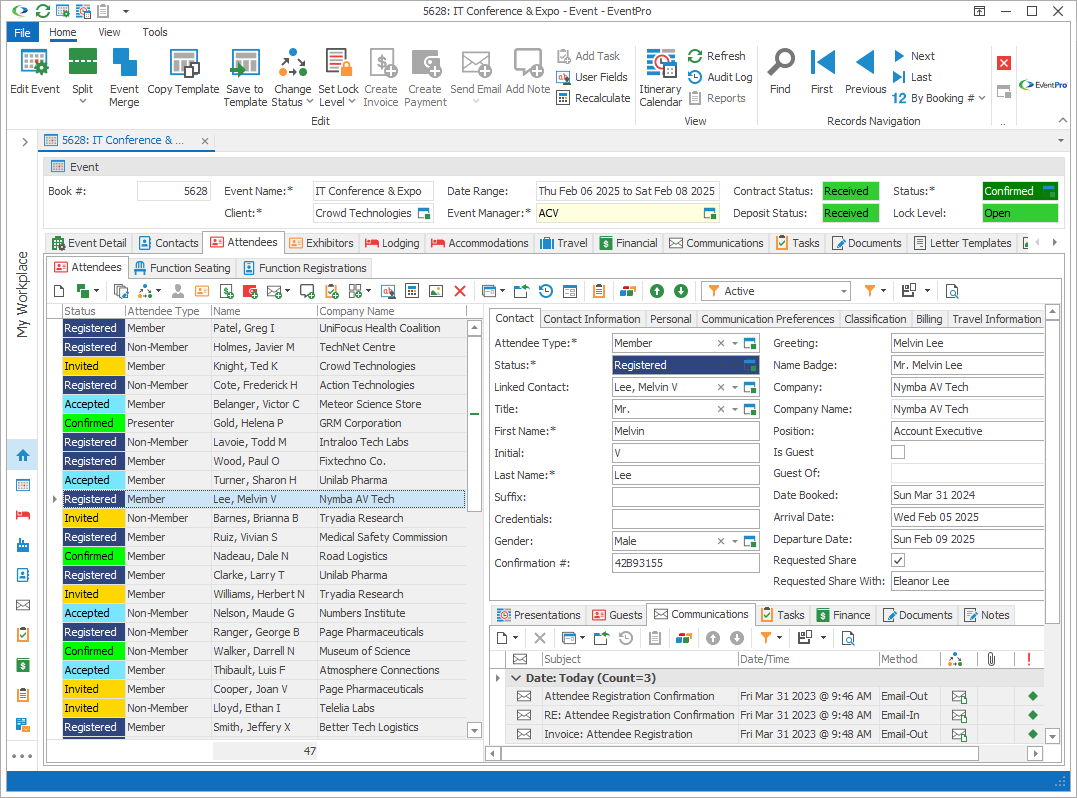Image resolution: width=1077 pixels, height=798 pixels.
Task: Collapse the Date: Today group
Action: [516, 678]
